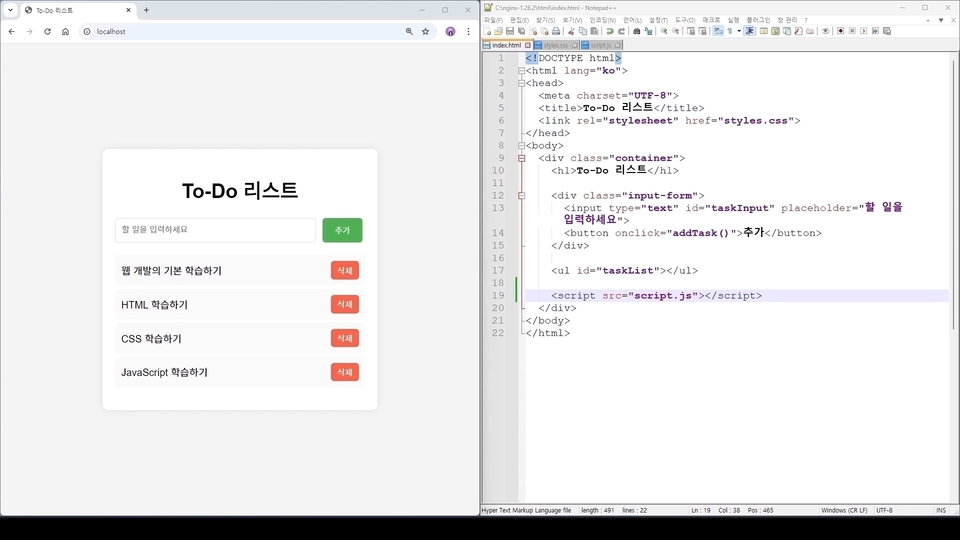Open the 파일(F) menu
Image resolution: width=960 pixels, height=540 pixels.
click(493, 20)
